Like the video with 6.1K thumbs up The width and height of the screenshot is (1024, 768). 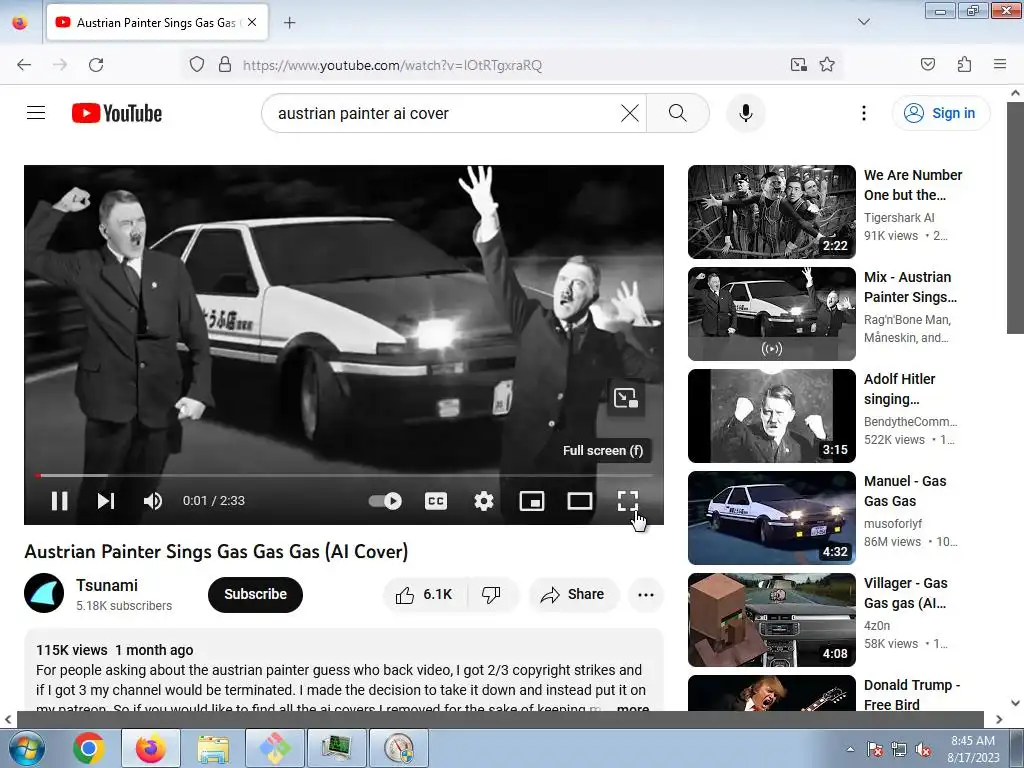[x=424, y=594]
